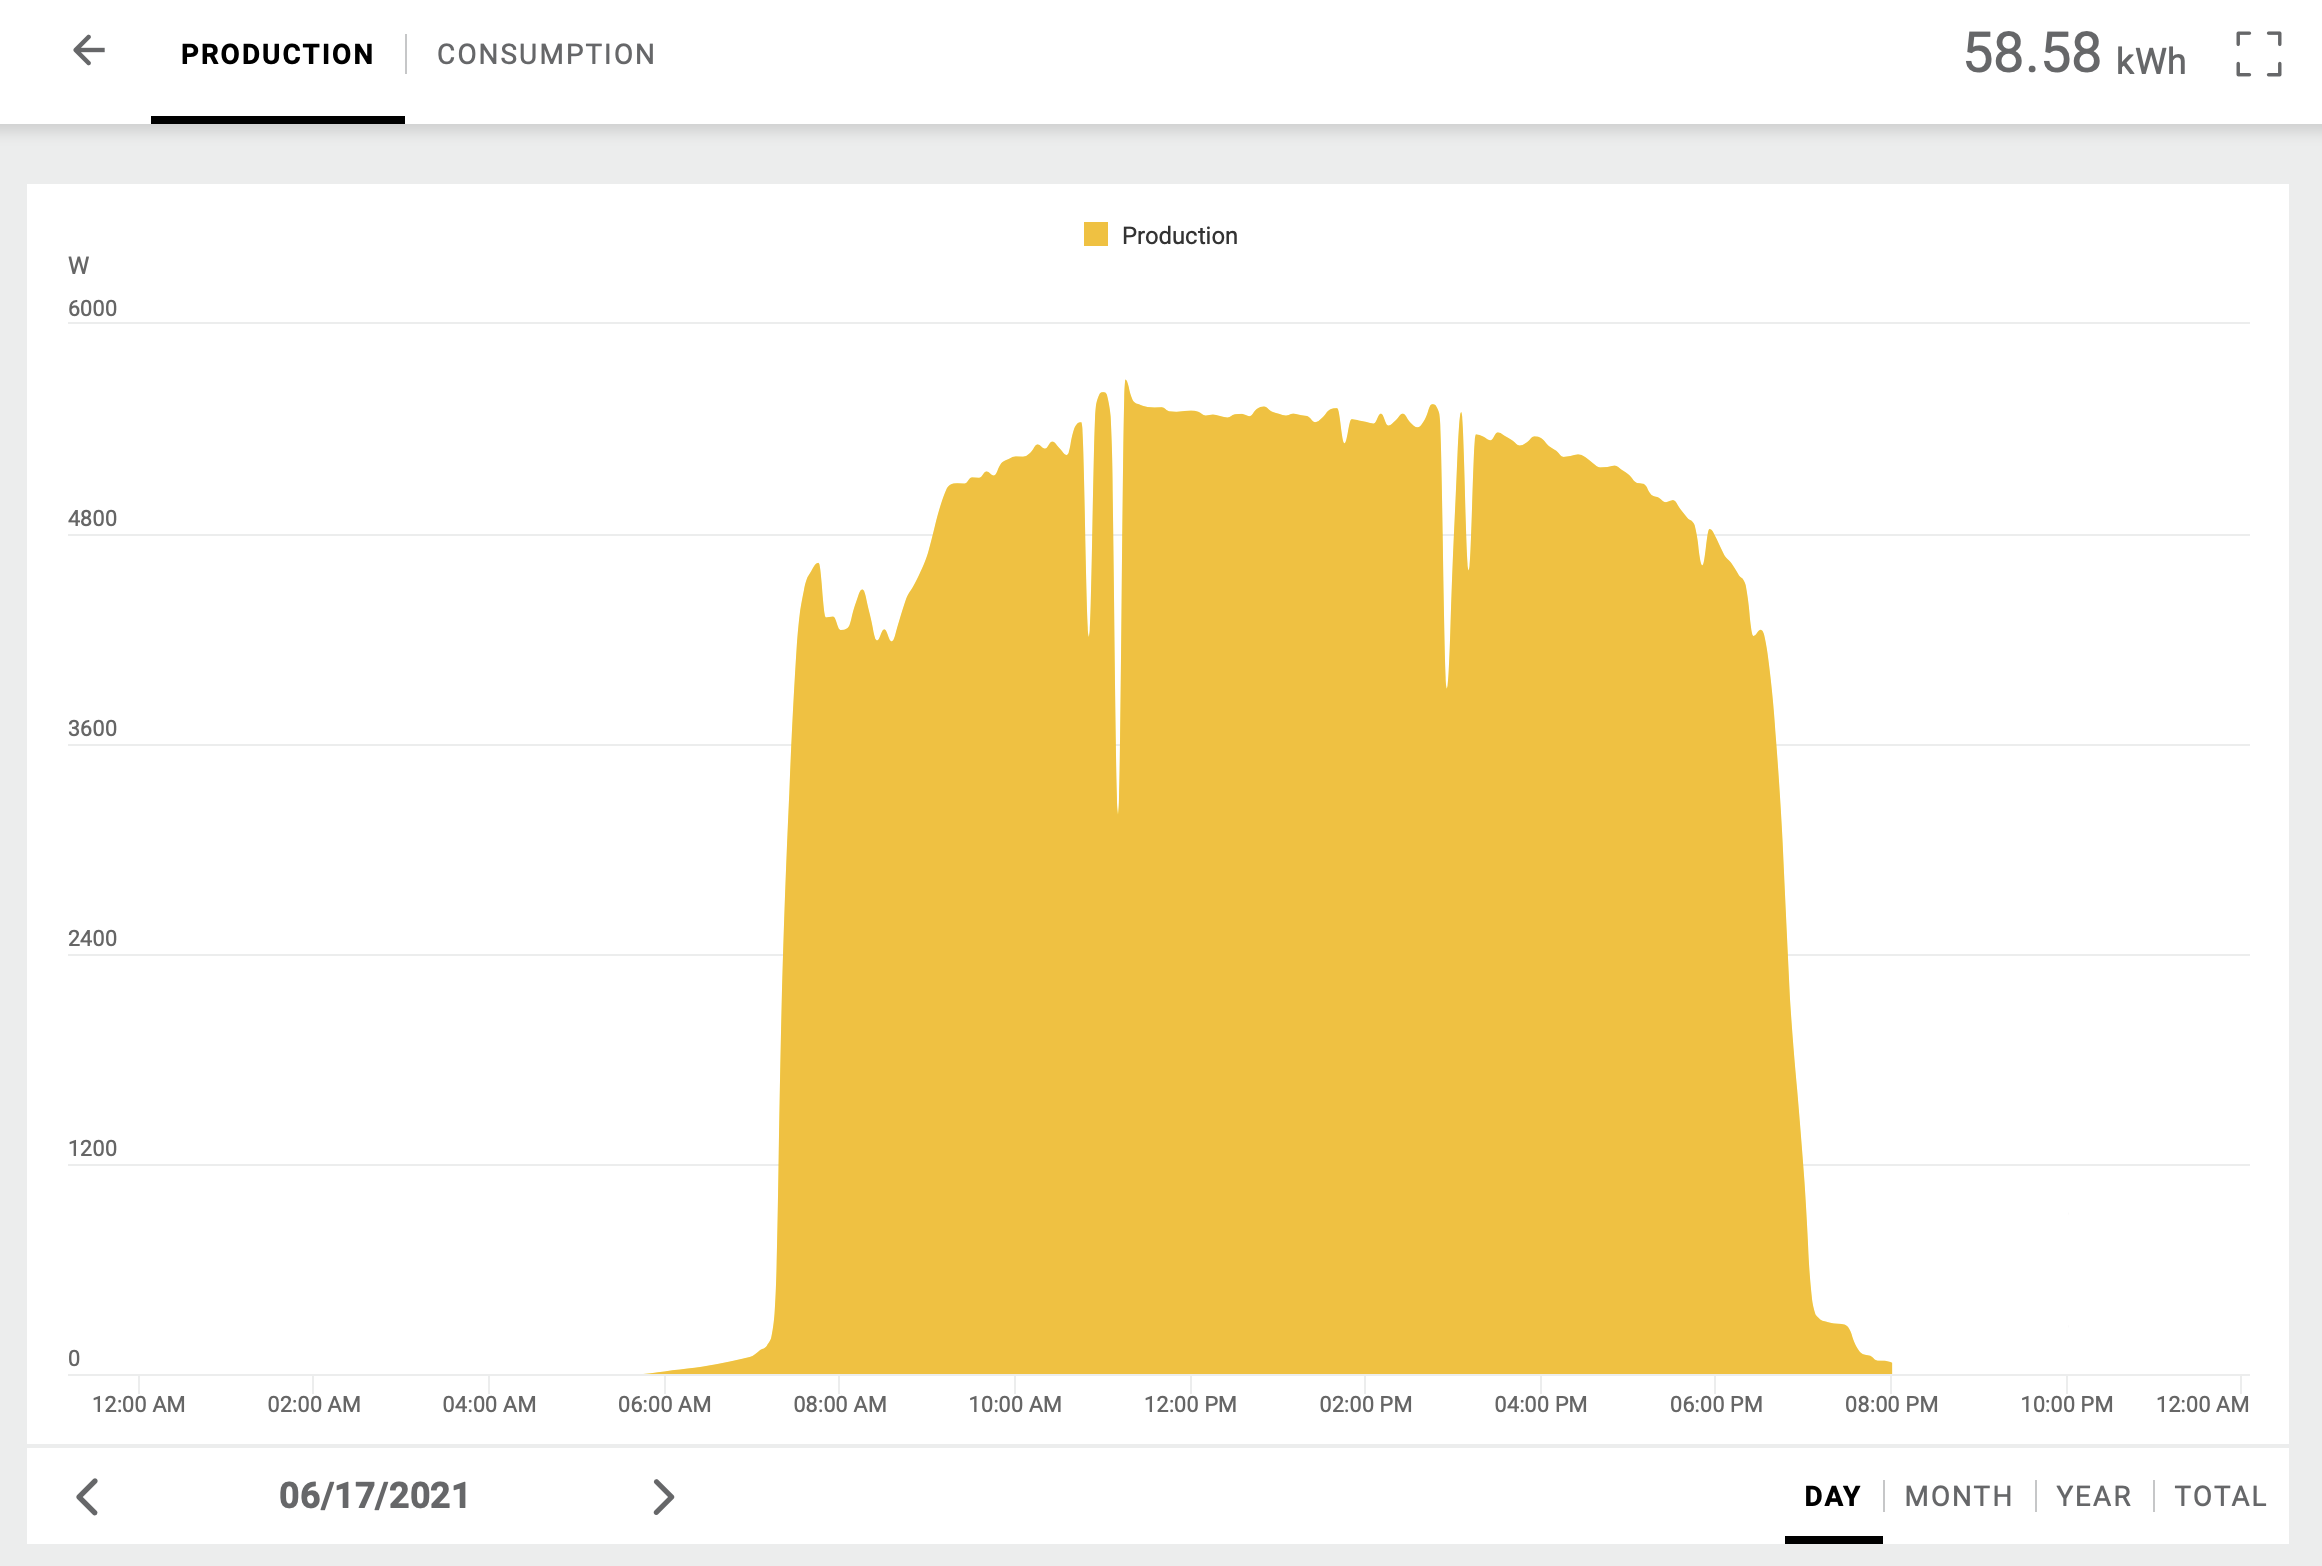Go to previous day chevron
This screenshot has width=2322, height=1566.
pyautogui.click(x=88, y=1497)
